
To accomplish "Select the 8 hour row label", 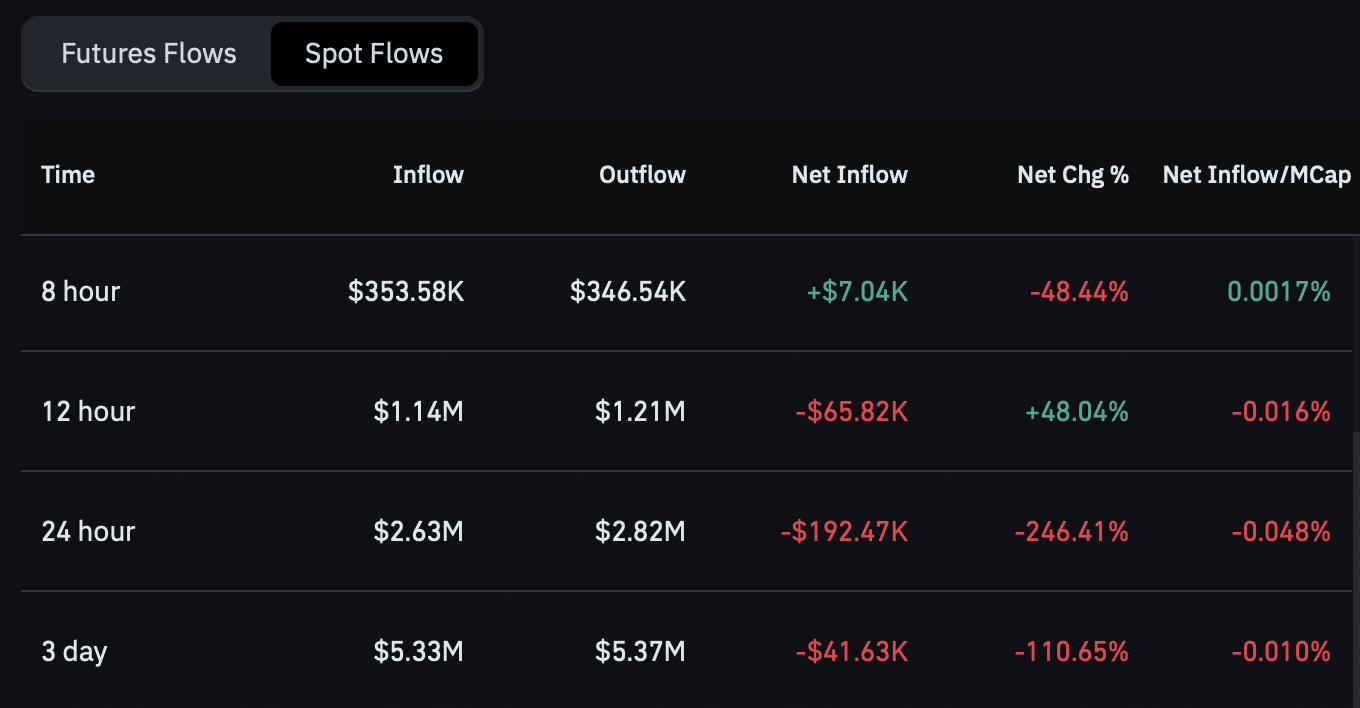I will [x=81, y=292].
